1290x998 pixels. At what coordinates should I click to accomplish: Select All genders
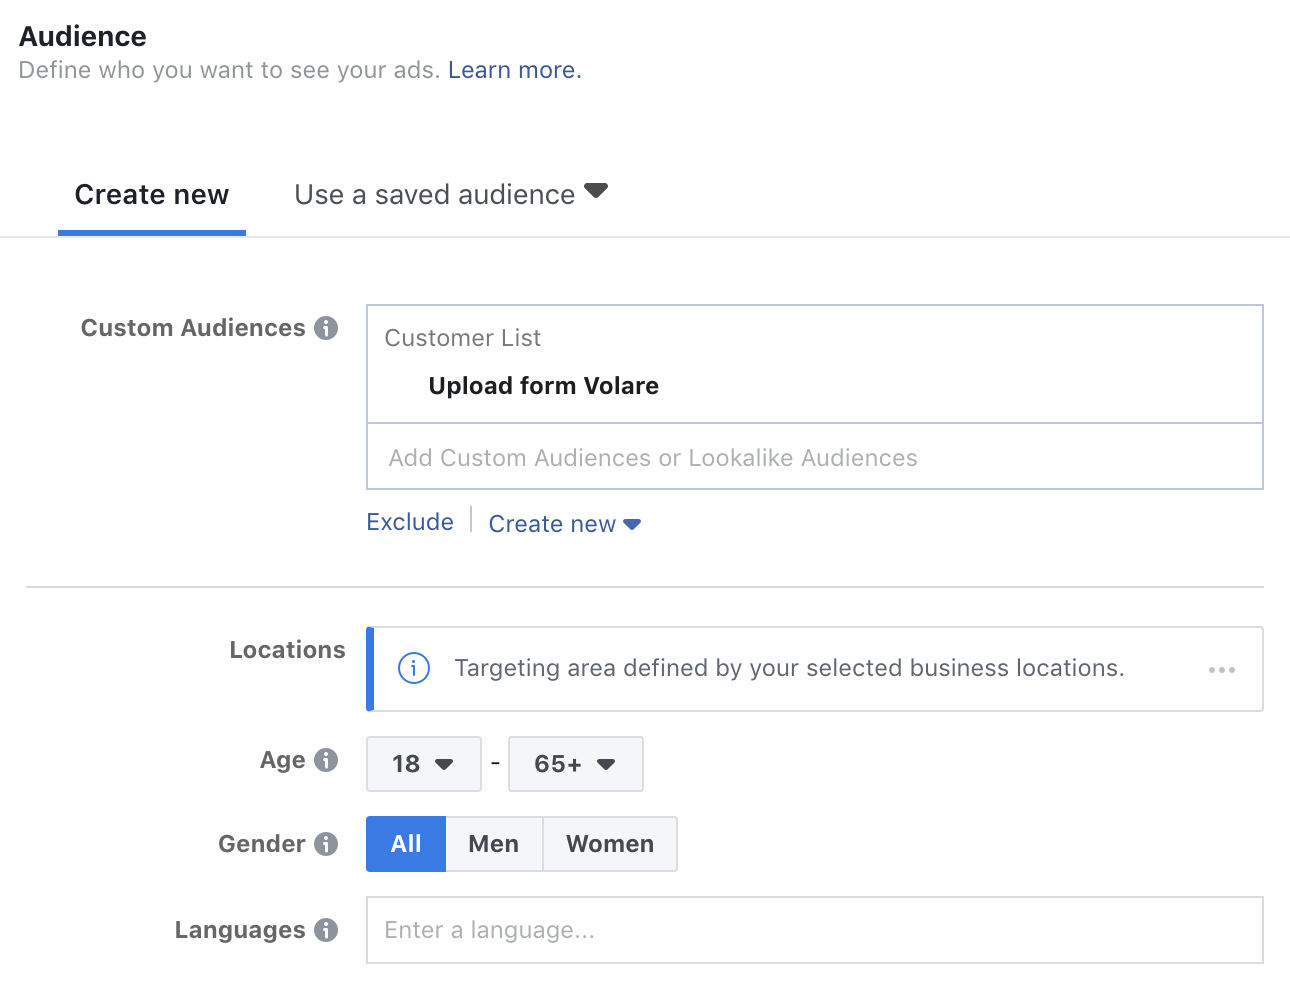pos(406,844)
